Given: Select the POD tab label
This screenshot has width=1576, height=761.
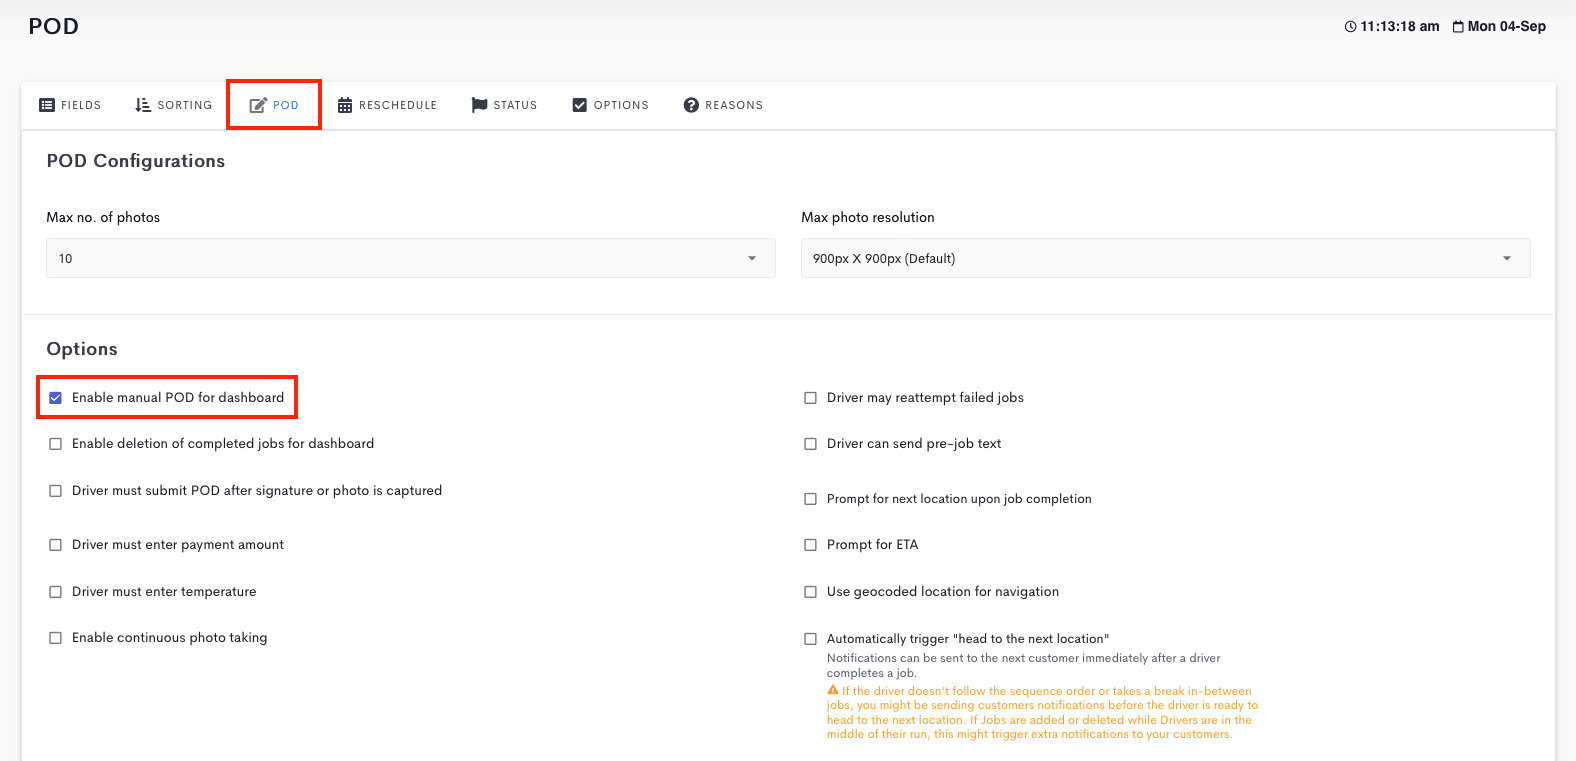Looking at the screenshot, I should pos(286,105).
